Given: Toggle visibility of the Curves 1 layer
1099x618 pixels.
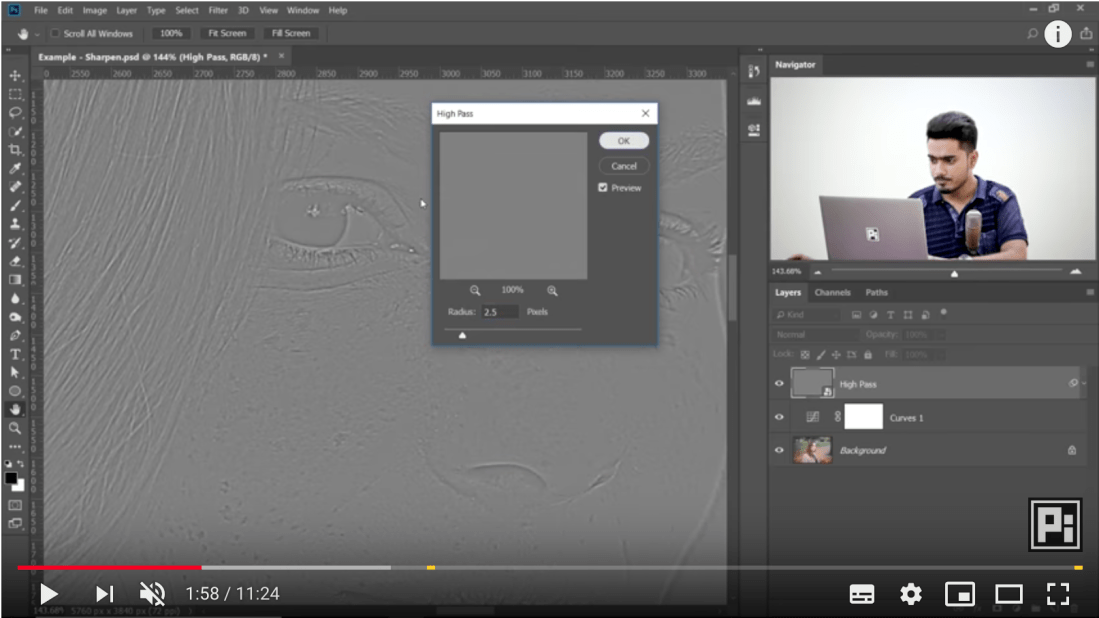Looking at the screenshot, I should 779,415.
